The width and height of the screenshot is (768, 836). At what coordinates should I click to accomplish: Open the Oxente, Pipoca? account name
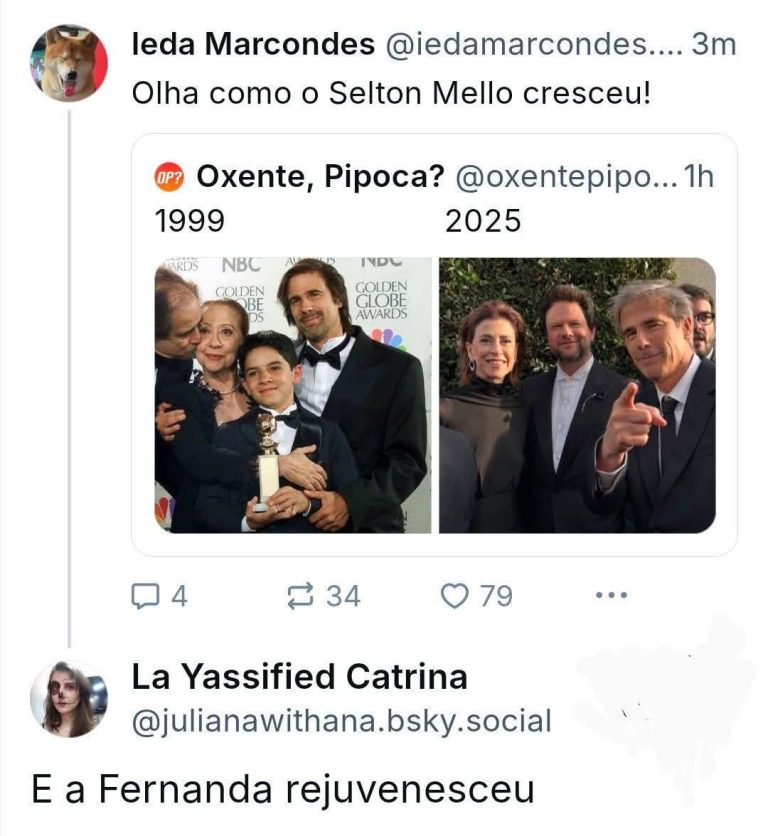coord(320,177)
